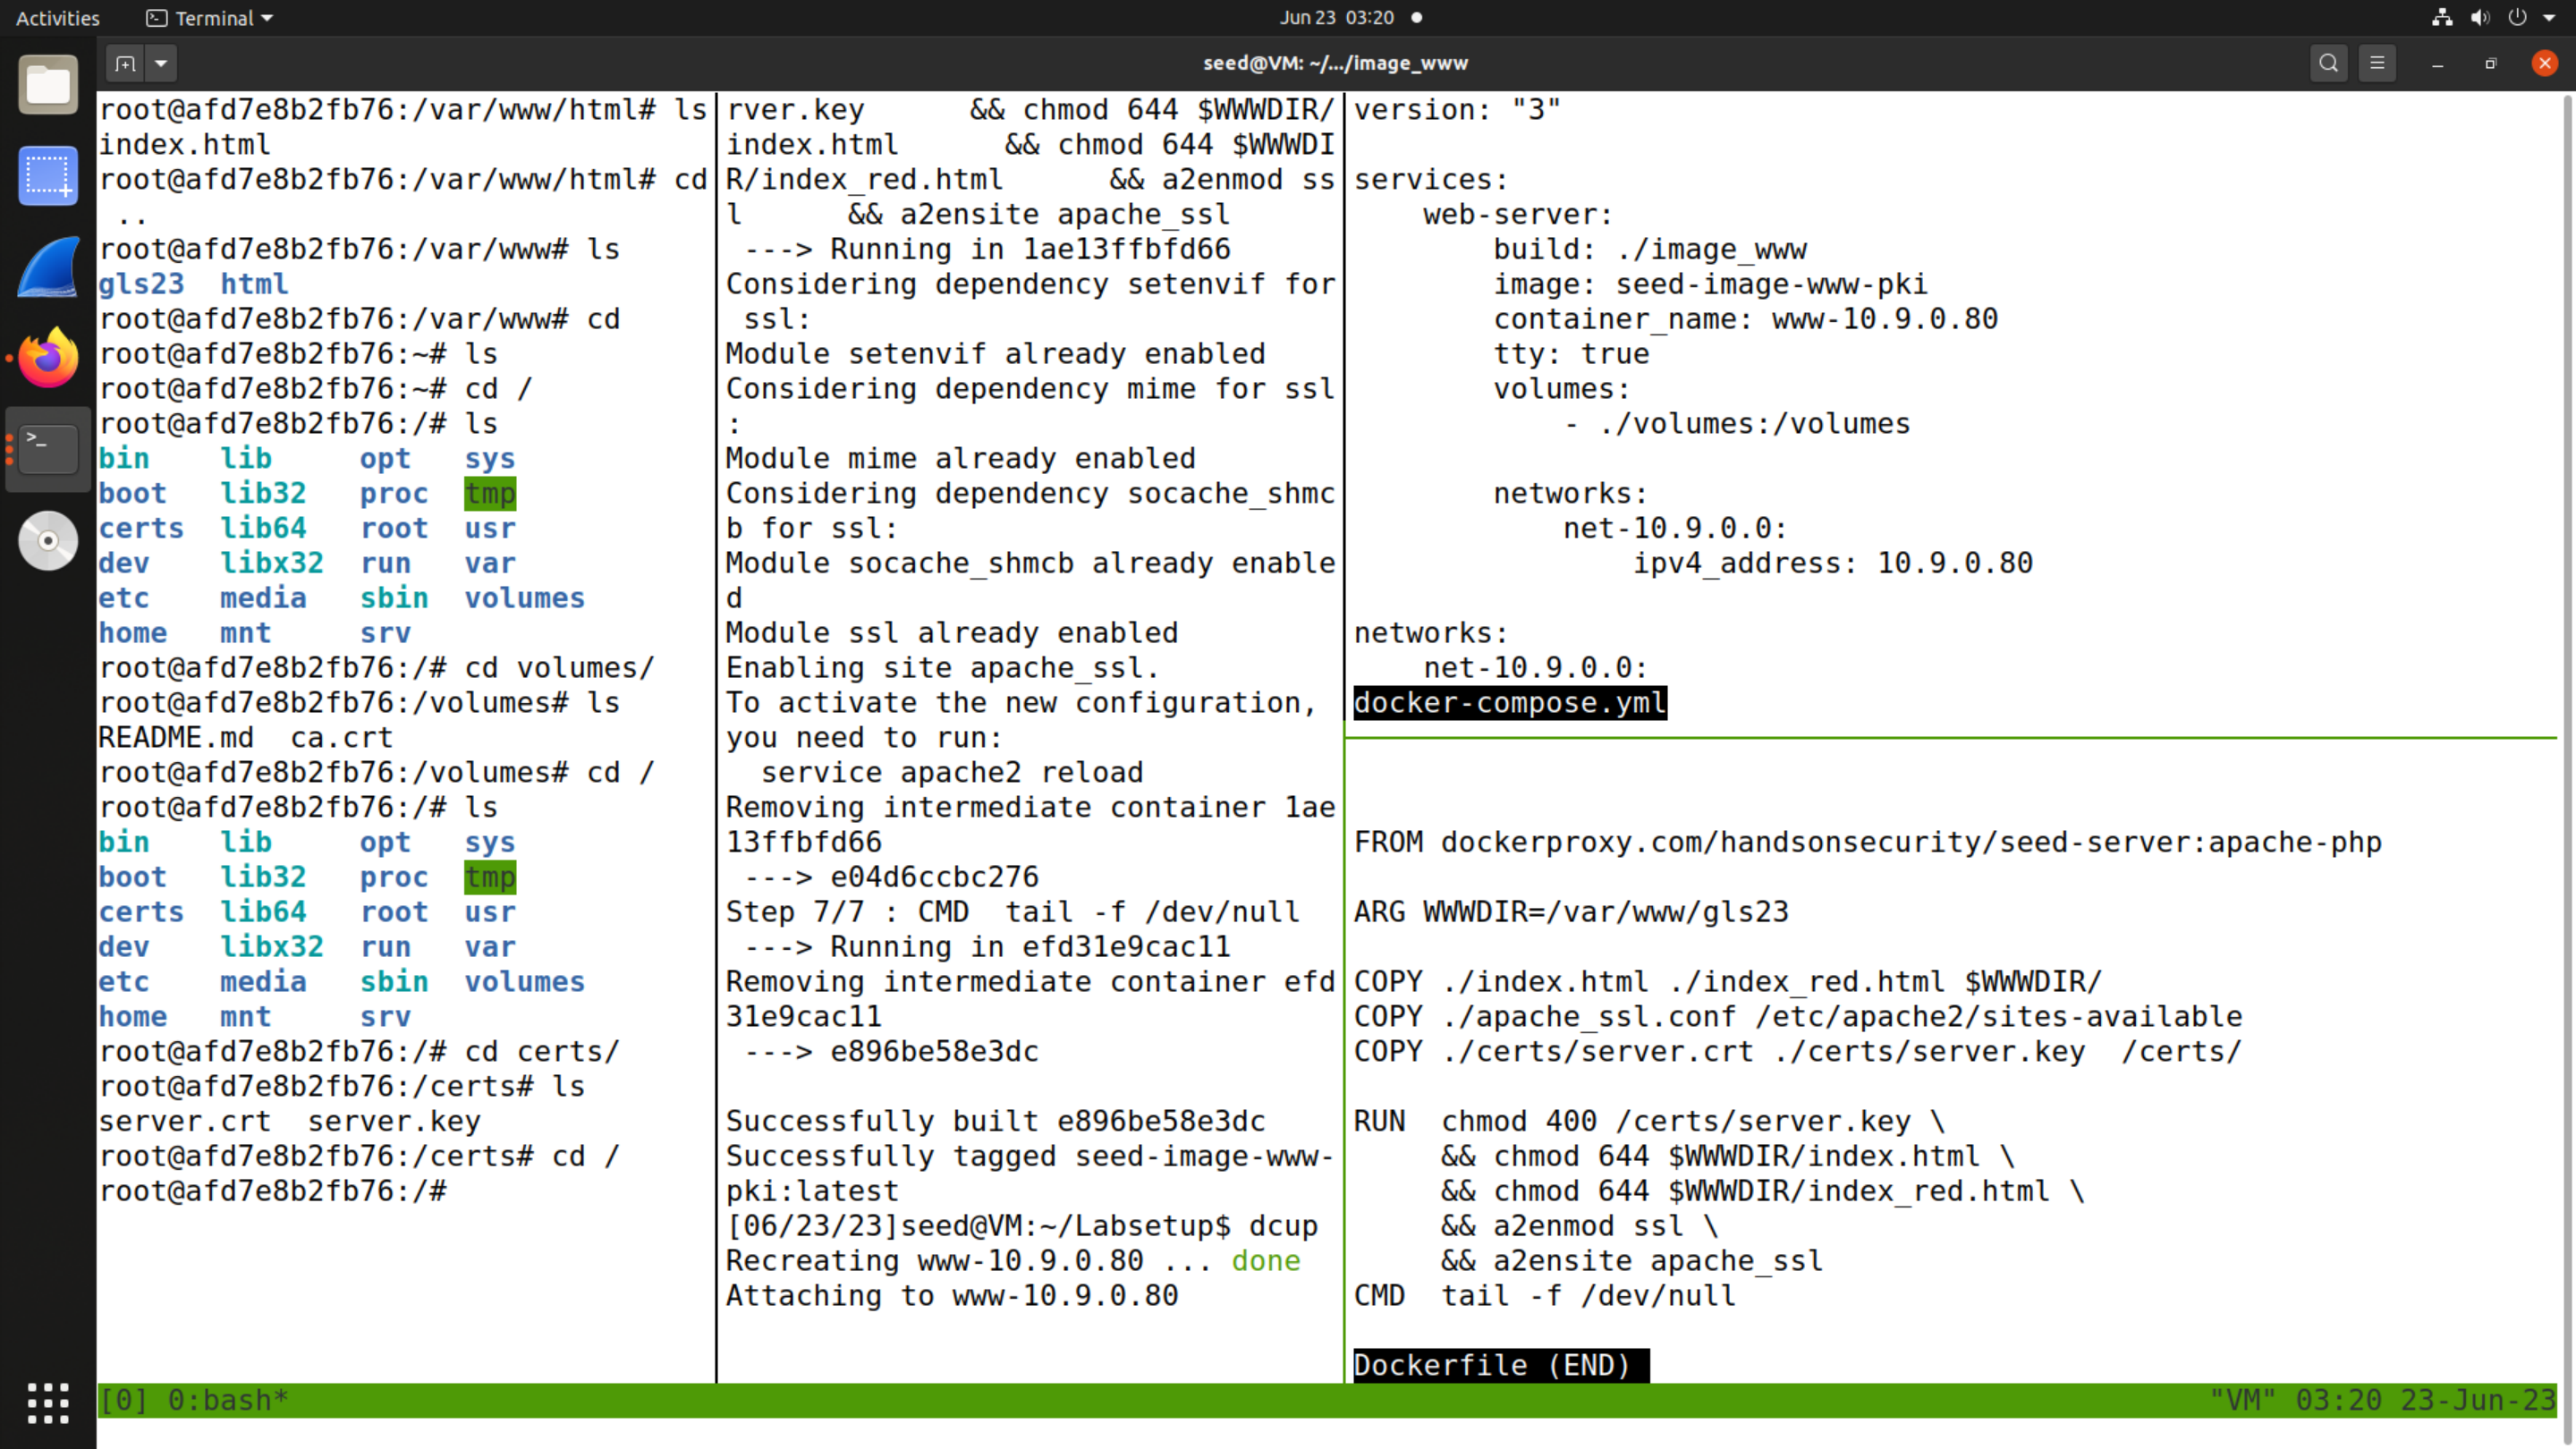Click 'ipv4_address: 10.9.0.80' line
Screen dimensions: 2576x1449
(1832, 563)
